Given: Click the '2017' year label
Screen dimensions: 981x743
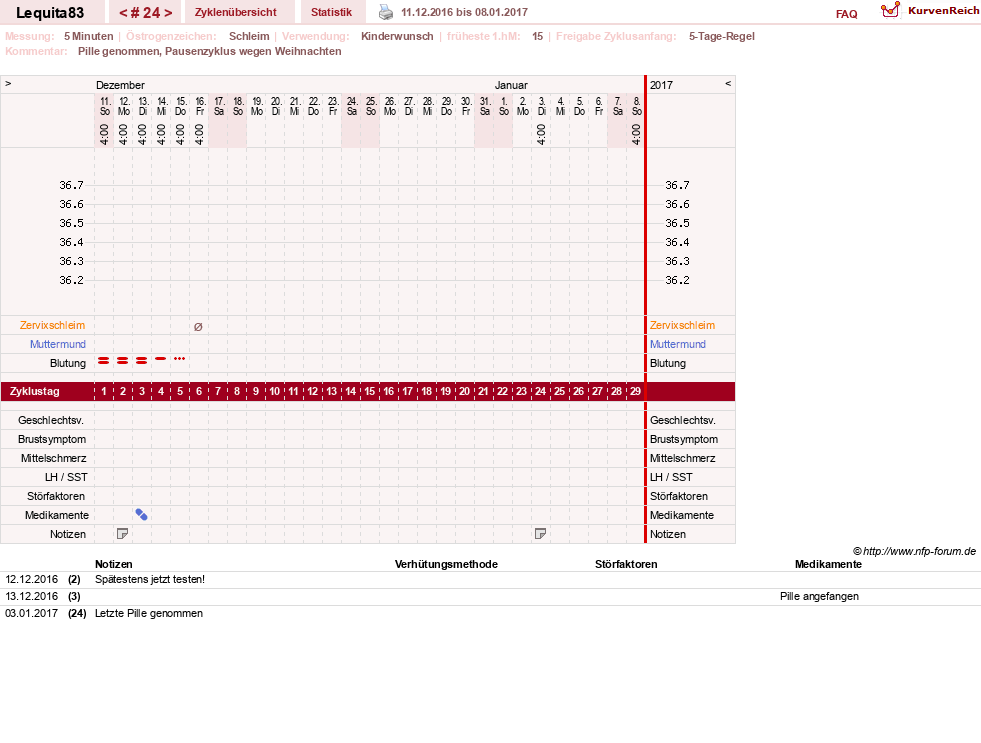Looking at the screenshot, I should tap(661, 85).
